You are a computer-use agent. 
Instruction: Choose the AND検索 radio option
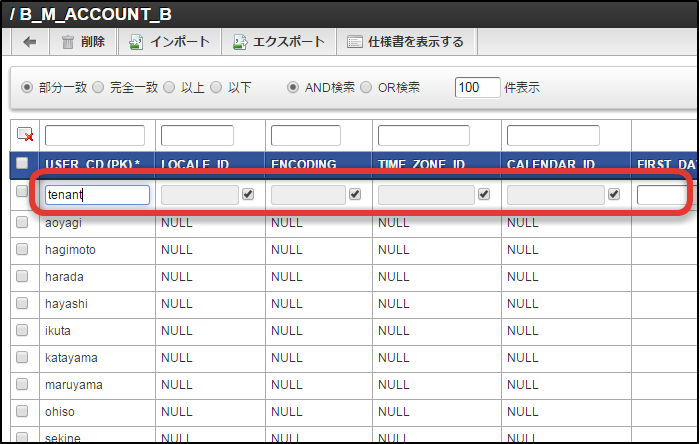(x=293, y=87)
